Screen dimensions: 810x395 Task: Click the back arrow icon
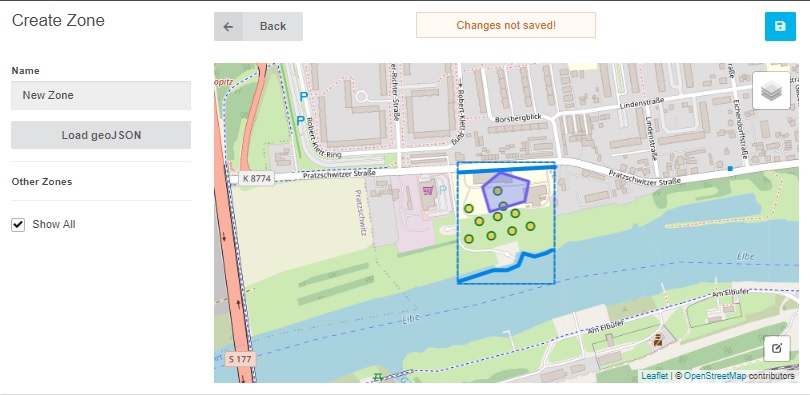(228, 26)
